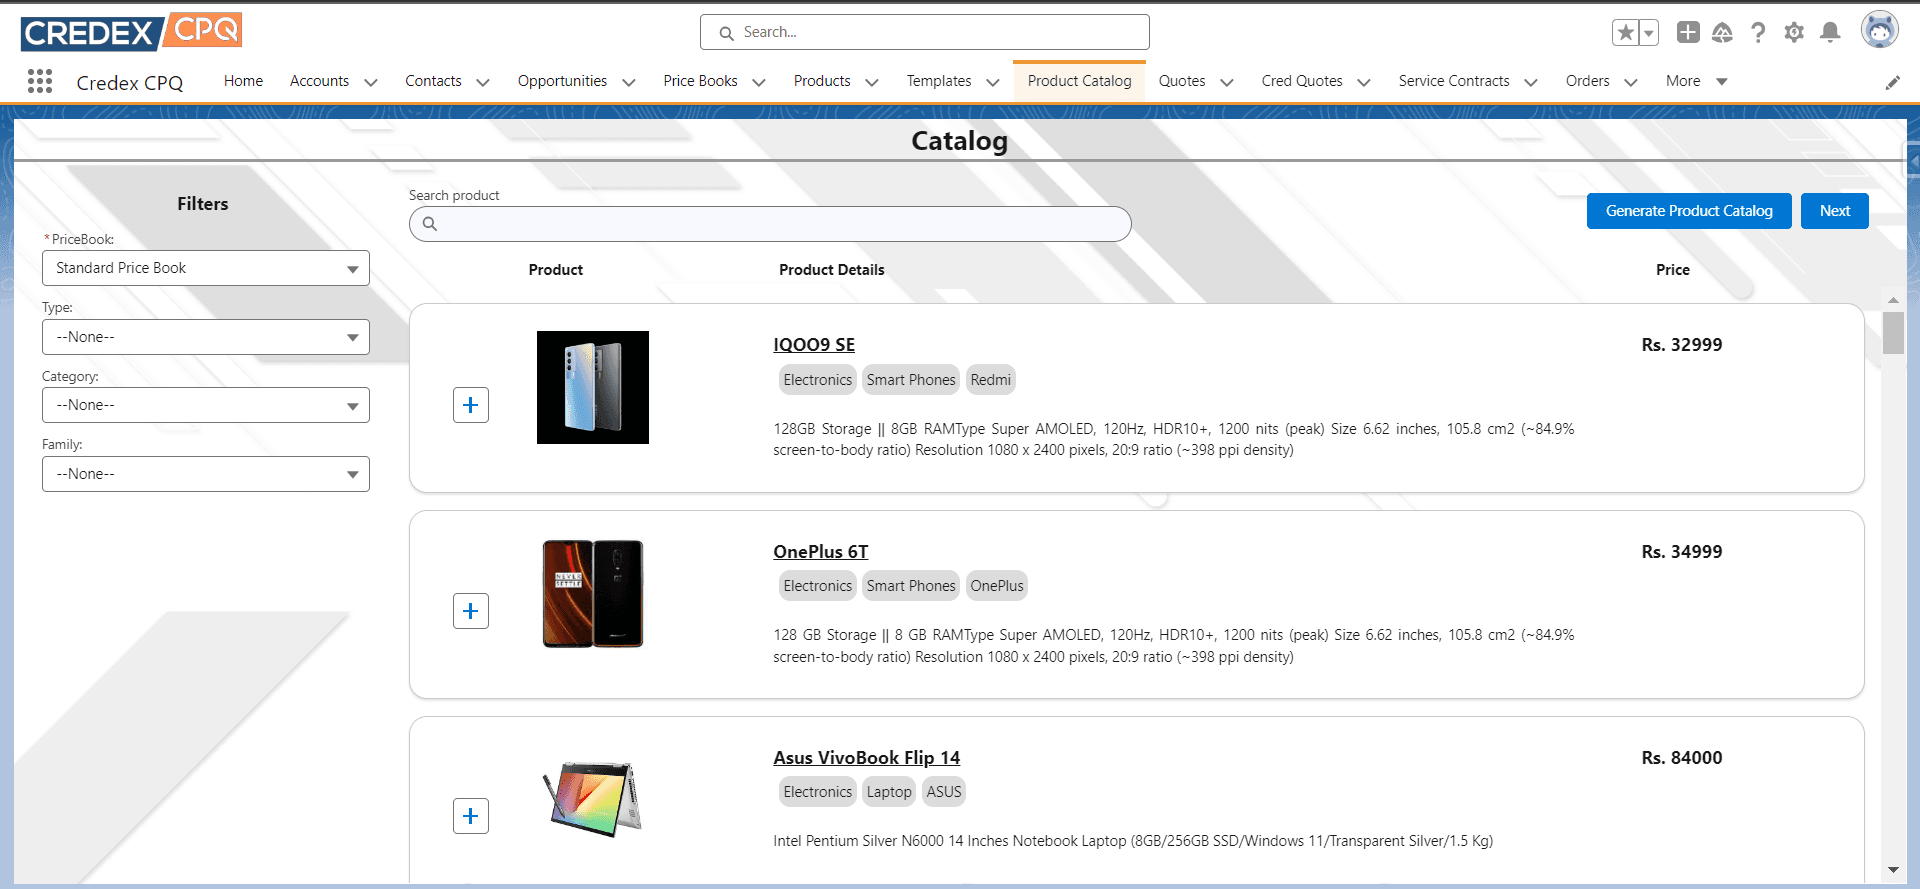Expand the Service Contracts tab chevron

coord(1531,82)
